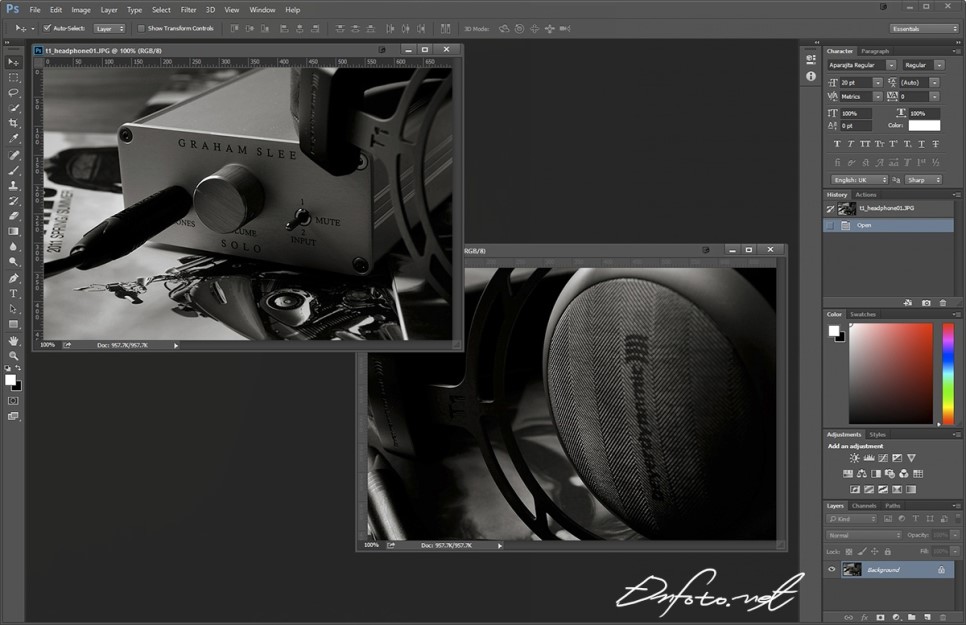Pick a color in the red color field
This screenshot has width=966, height=625.
click(x=891, y=374)
